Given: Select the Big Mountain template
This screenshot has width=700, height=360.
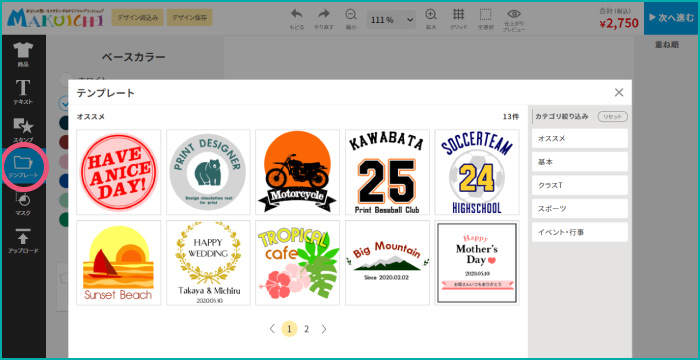Looking at the screenshot, I should (x=387, y=263).
